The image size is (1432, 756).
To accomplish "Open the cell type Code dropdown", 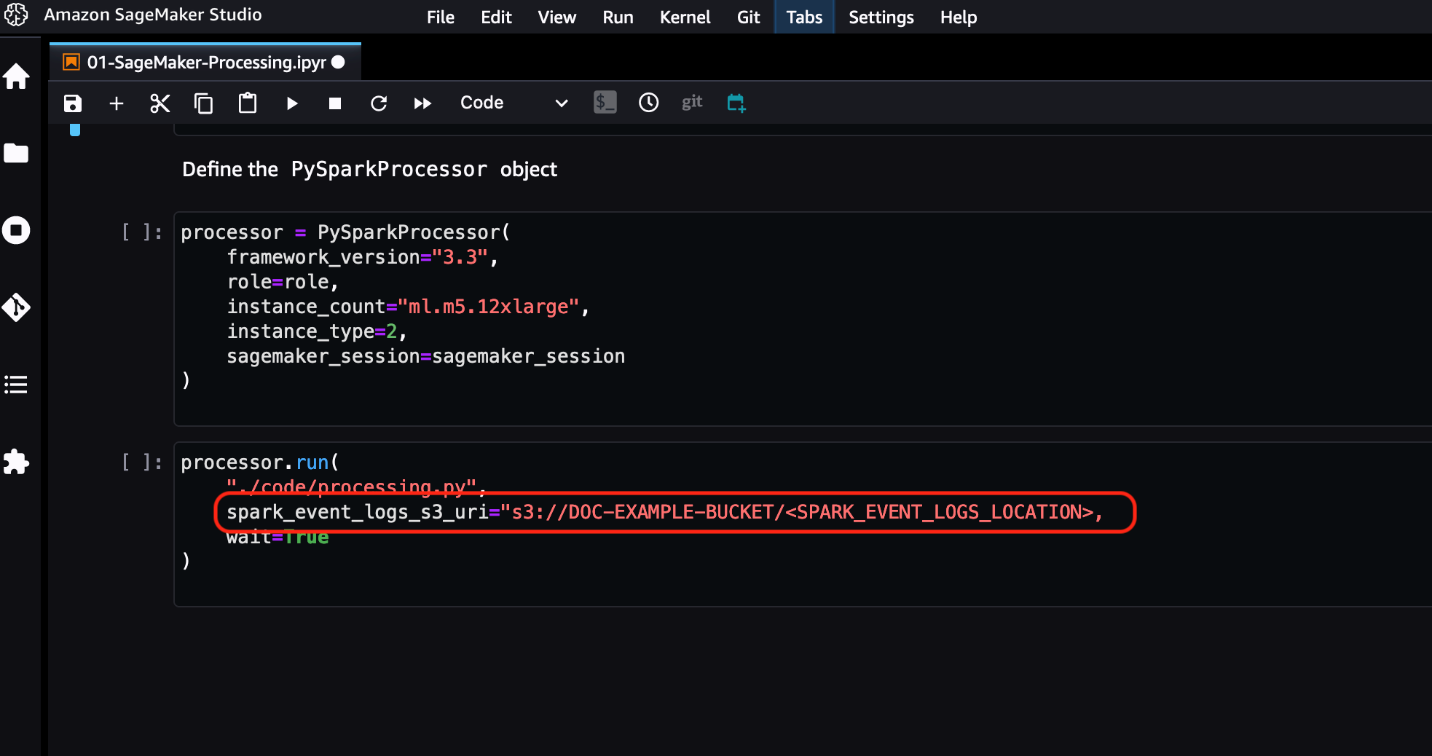I will pyautogui.click(x=514, y=103).
